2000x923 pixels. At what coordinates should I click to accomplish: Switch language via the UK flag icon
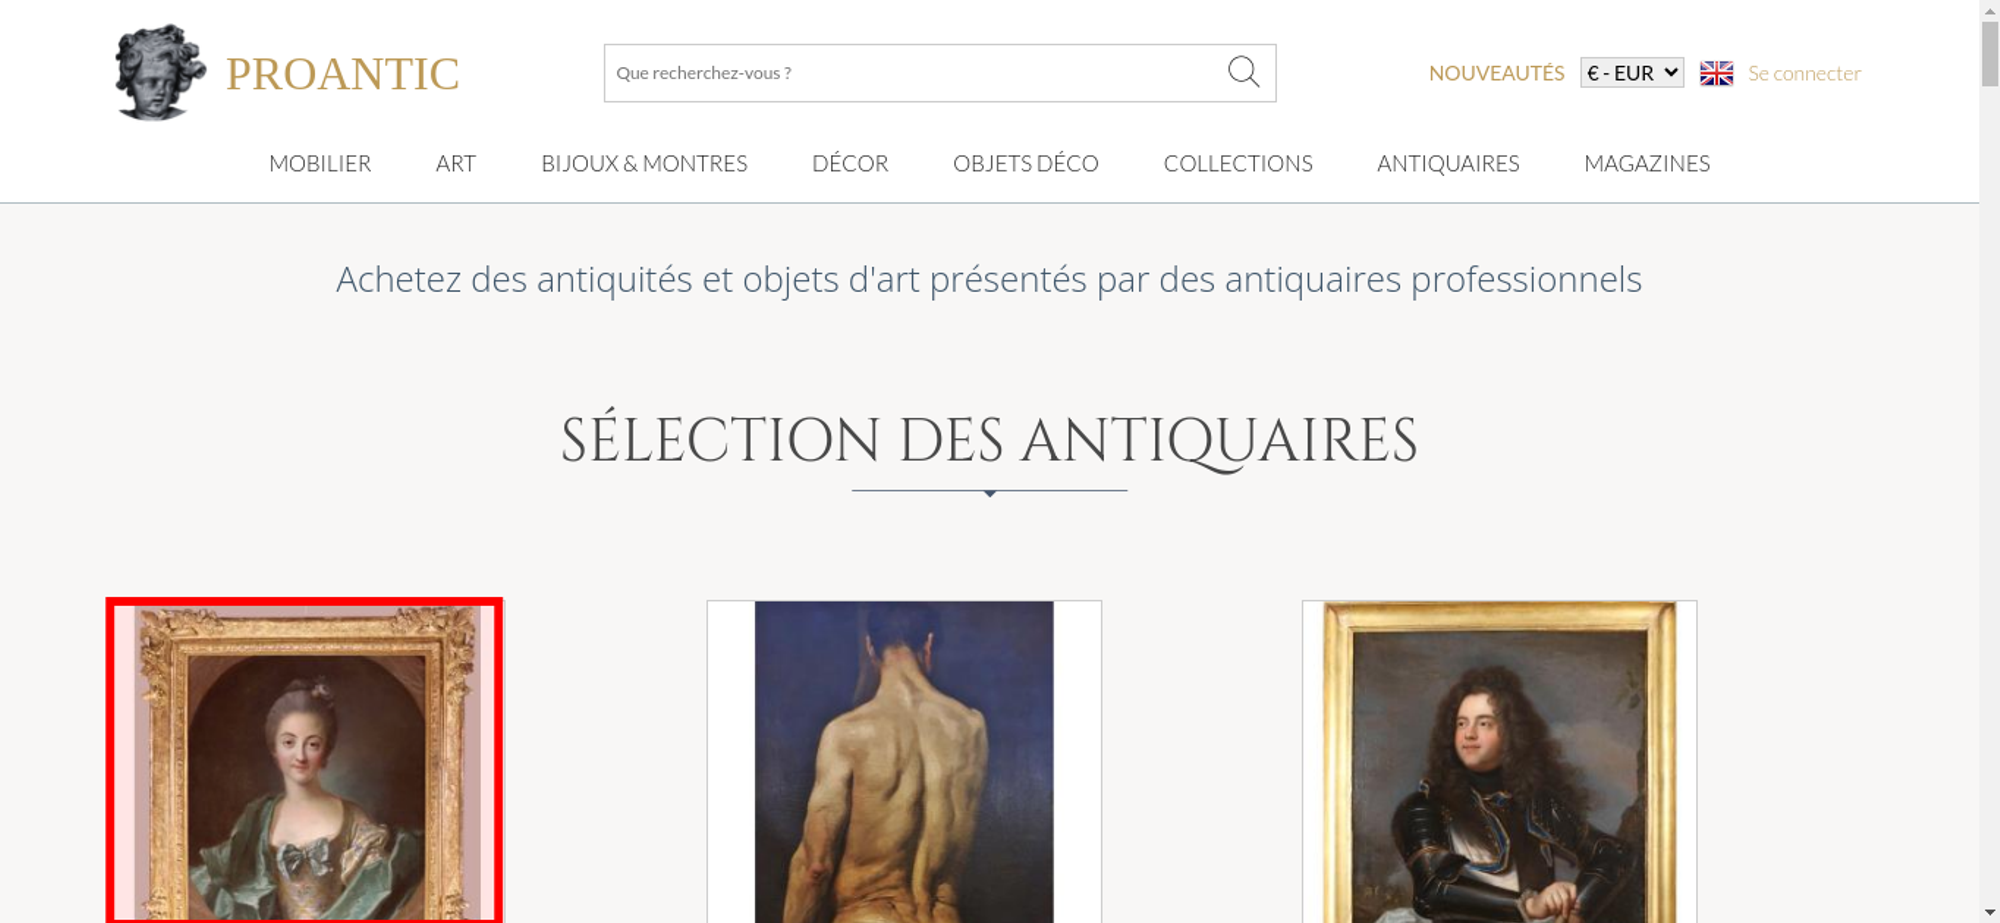pyautogui.click(x=1716, y=73)
